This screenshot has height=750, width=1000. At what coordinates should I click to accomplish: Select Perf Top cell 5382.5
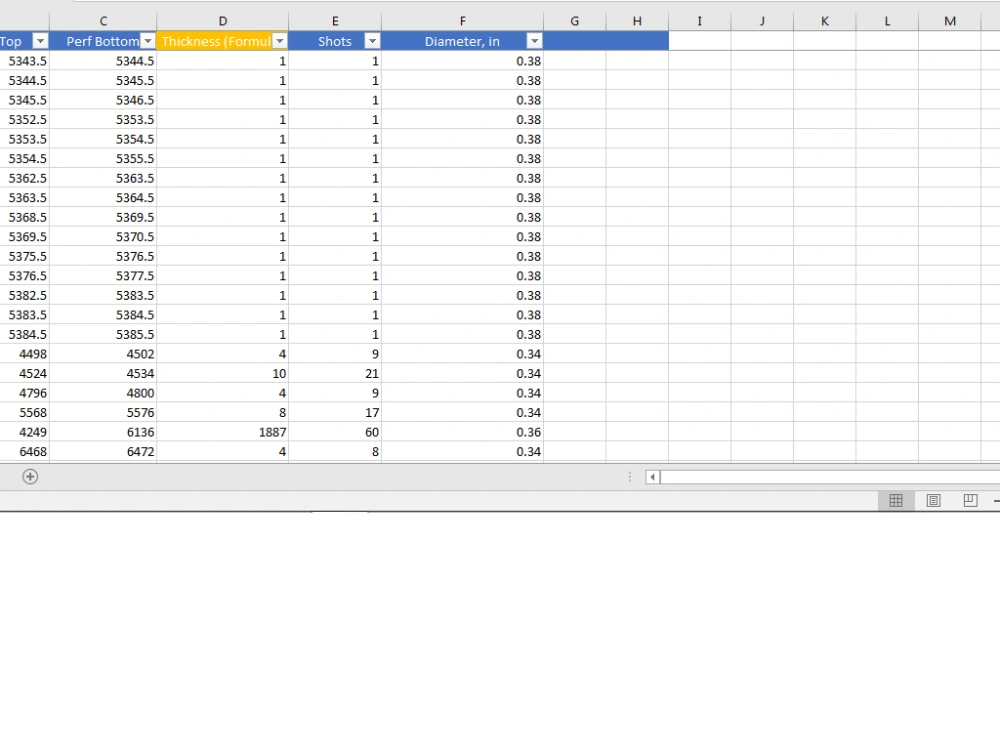24,296
